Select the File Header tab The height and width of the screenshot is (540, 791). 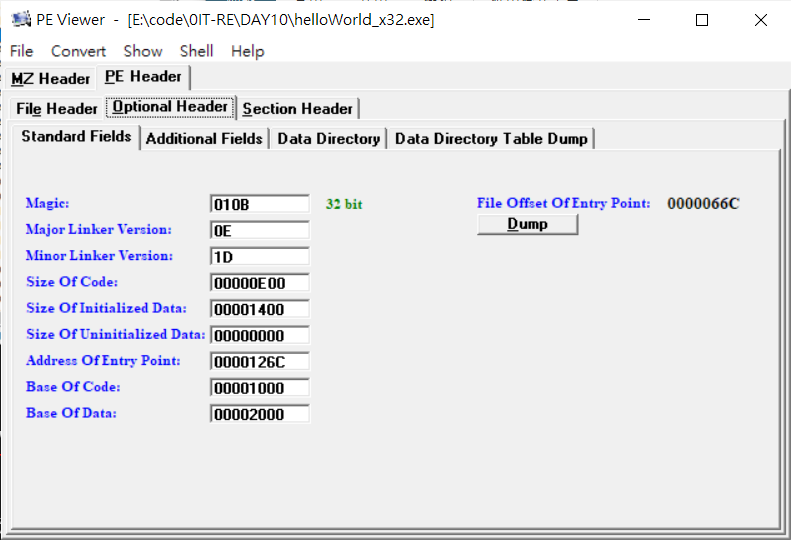pyautogui.click(x=56, y=109)
